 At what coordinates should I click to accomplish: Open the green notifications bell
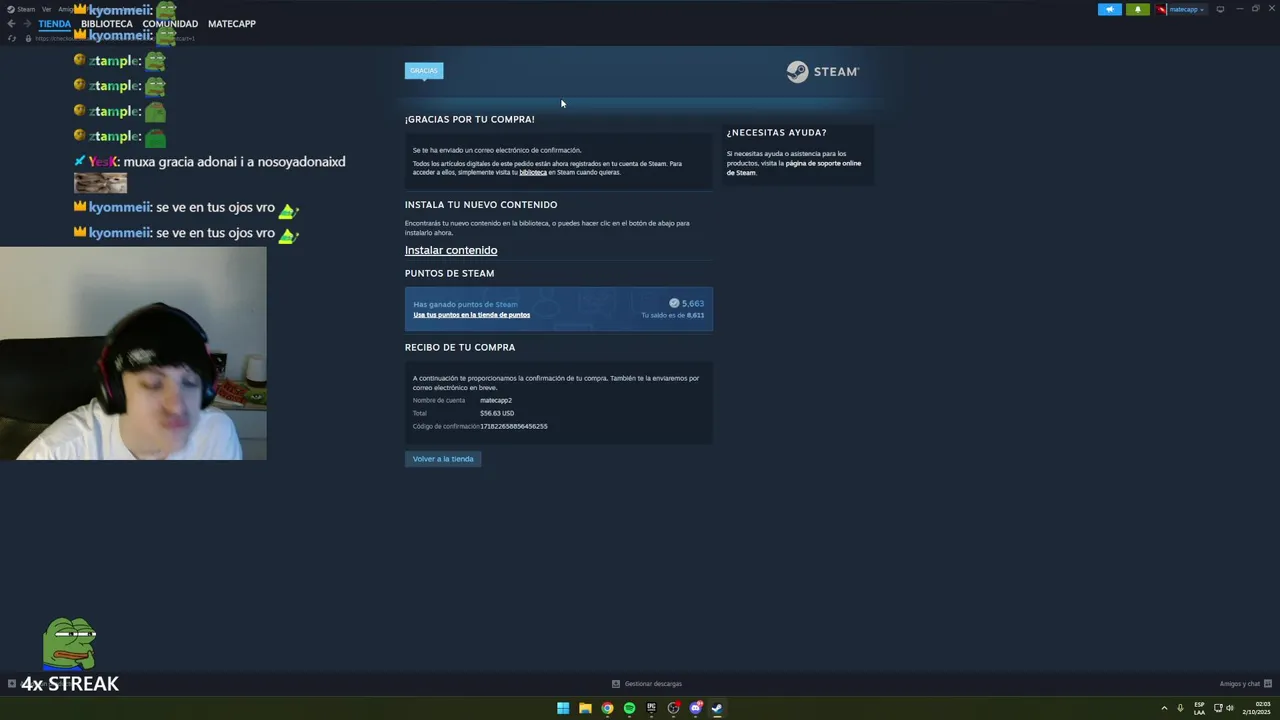click(1137, 9)
